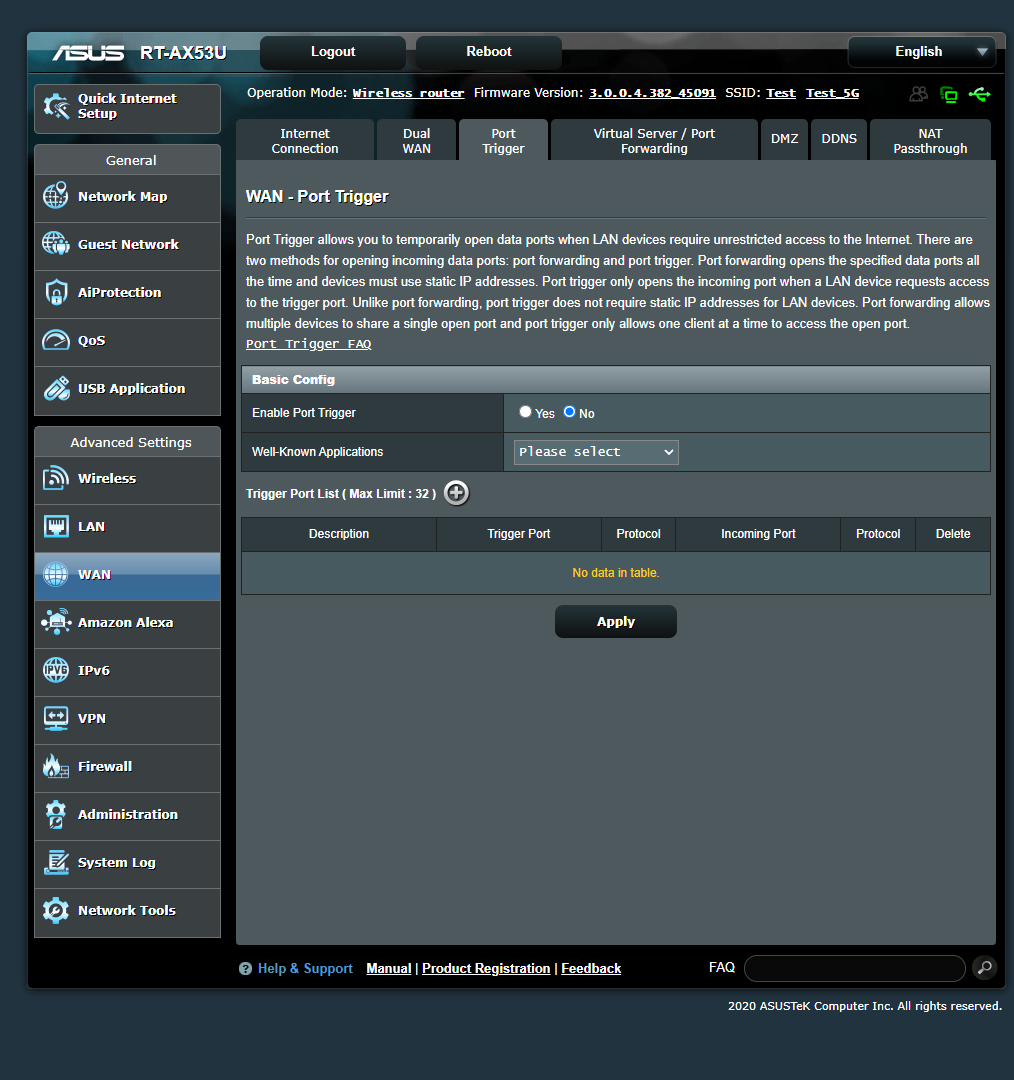This screenshot has height=1080, width=1014.
Task: Switch to the Dual WAN tab
Action: pyautogui.click(x=416, y=141)
